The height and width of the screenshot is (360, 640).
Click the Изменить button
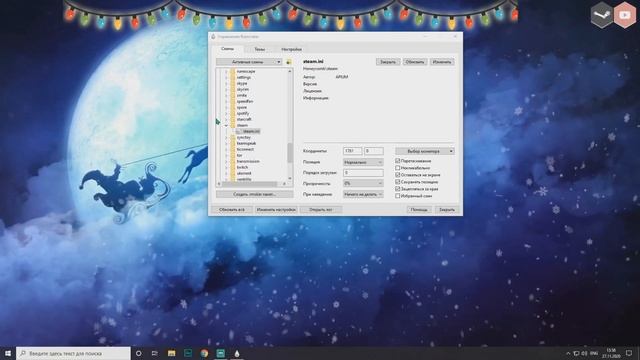(442, 62)
